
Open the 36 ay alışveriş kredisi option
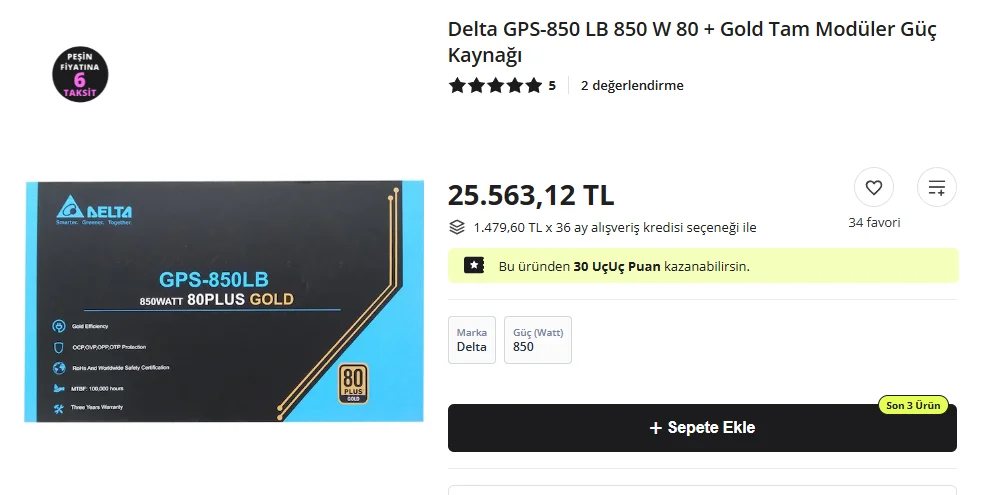coord(615,227)
